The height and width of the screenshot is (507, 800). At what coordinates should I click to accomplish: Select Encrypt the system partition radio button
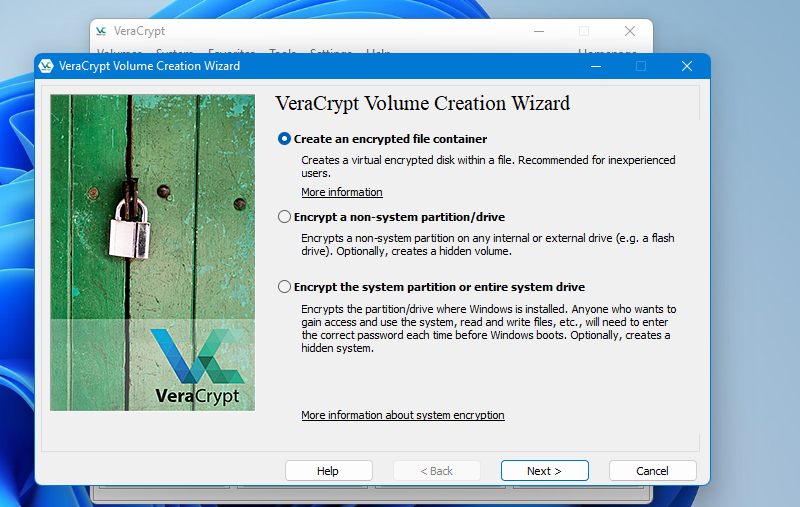coord(285,287)
